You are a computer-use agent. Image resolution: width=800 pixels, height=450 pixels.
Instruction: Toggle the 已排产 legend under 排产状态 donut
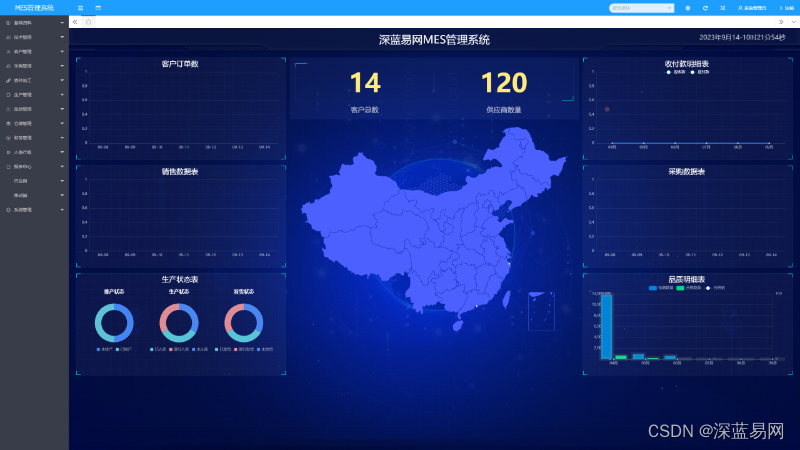pos(124,349)
